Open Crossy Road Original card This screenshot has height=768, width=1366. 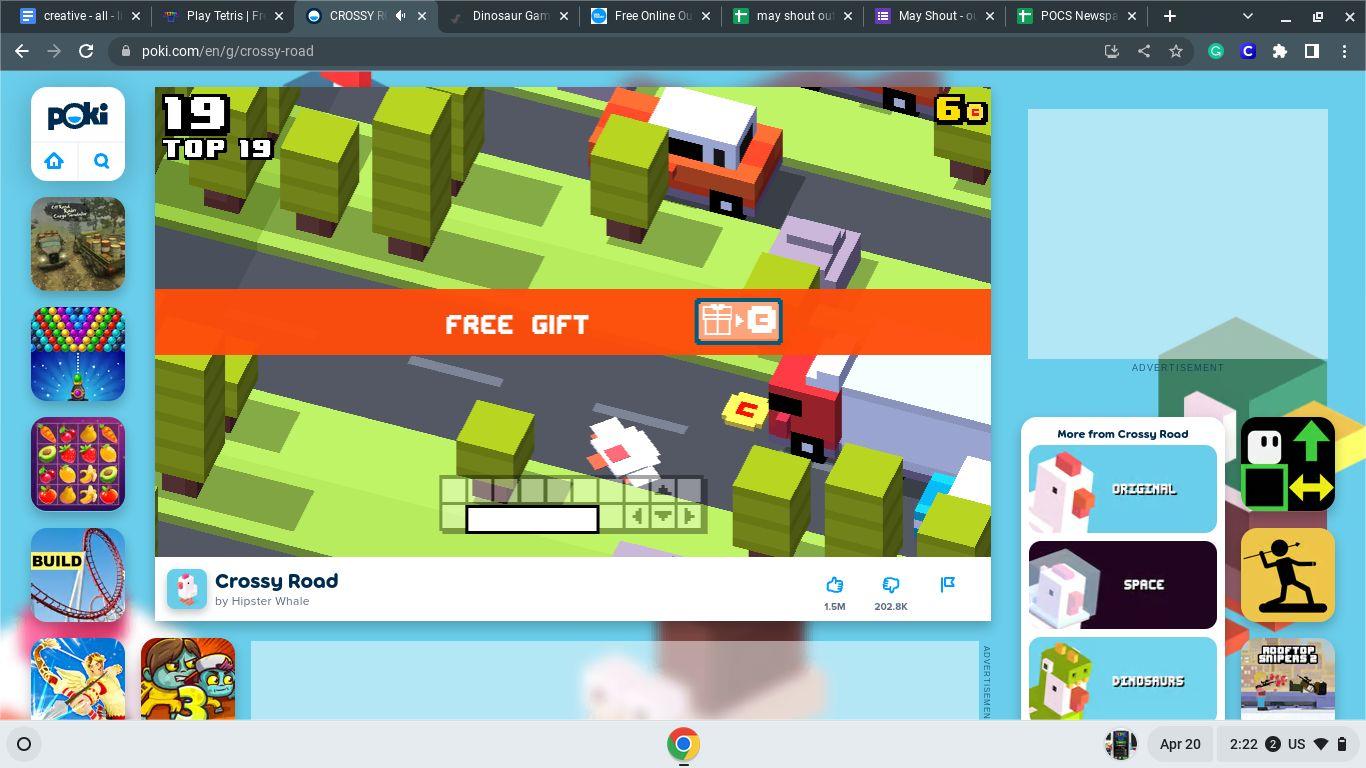coord(1123,489)
